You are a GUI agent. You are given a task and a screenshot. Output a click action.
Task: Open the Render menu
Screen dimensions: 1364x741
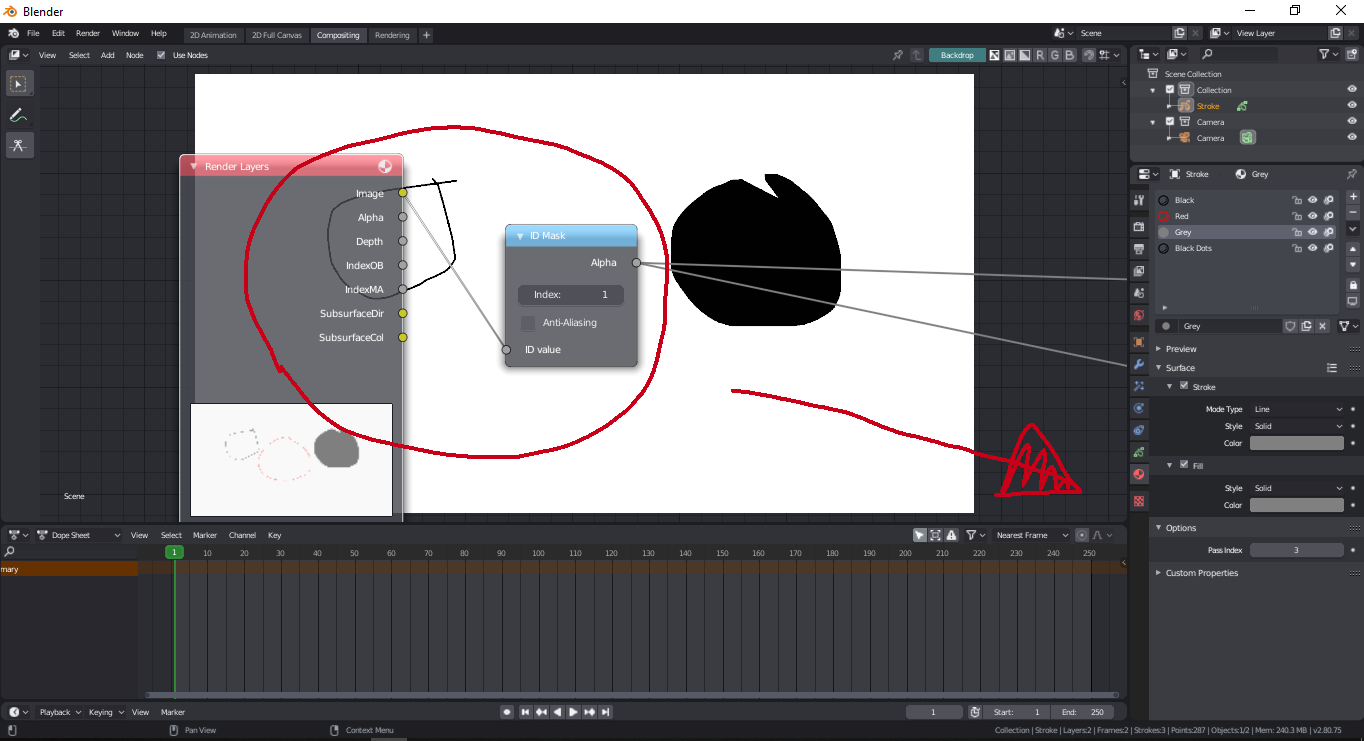click(x=88, y=33)
